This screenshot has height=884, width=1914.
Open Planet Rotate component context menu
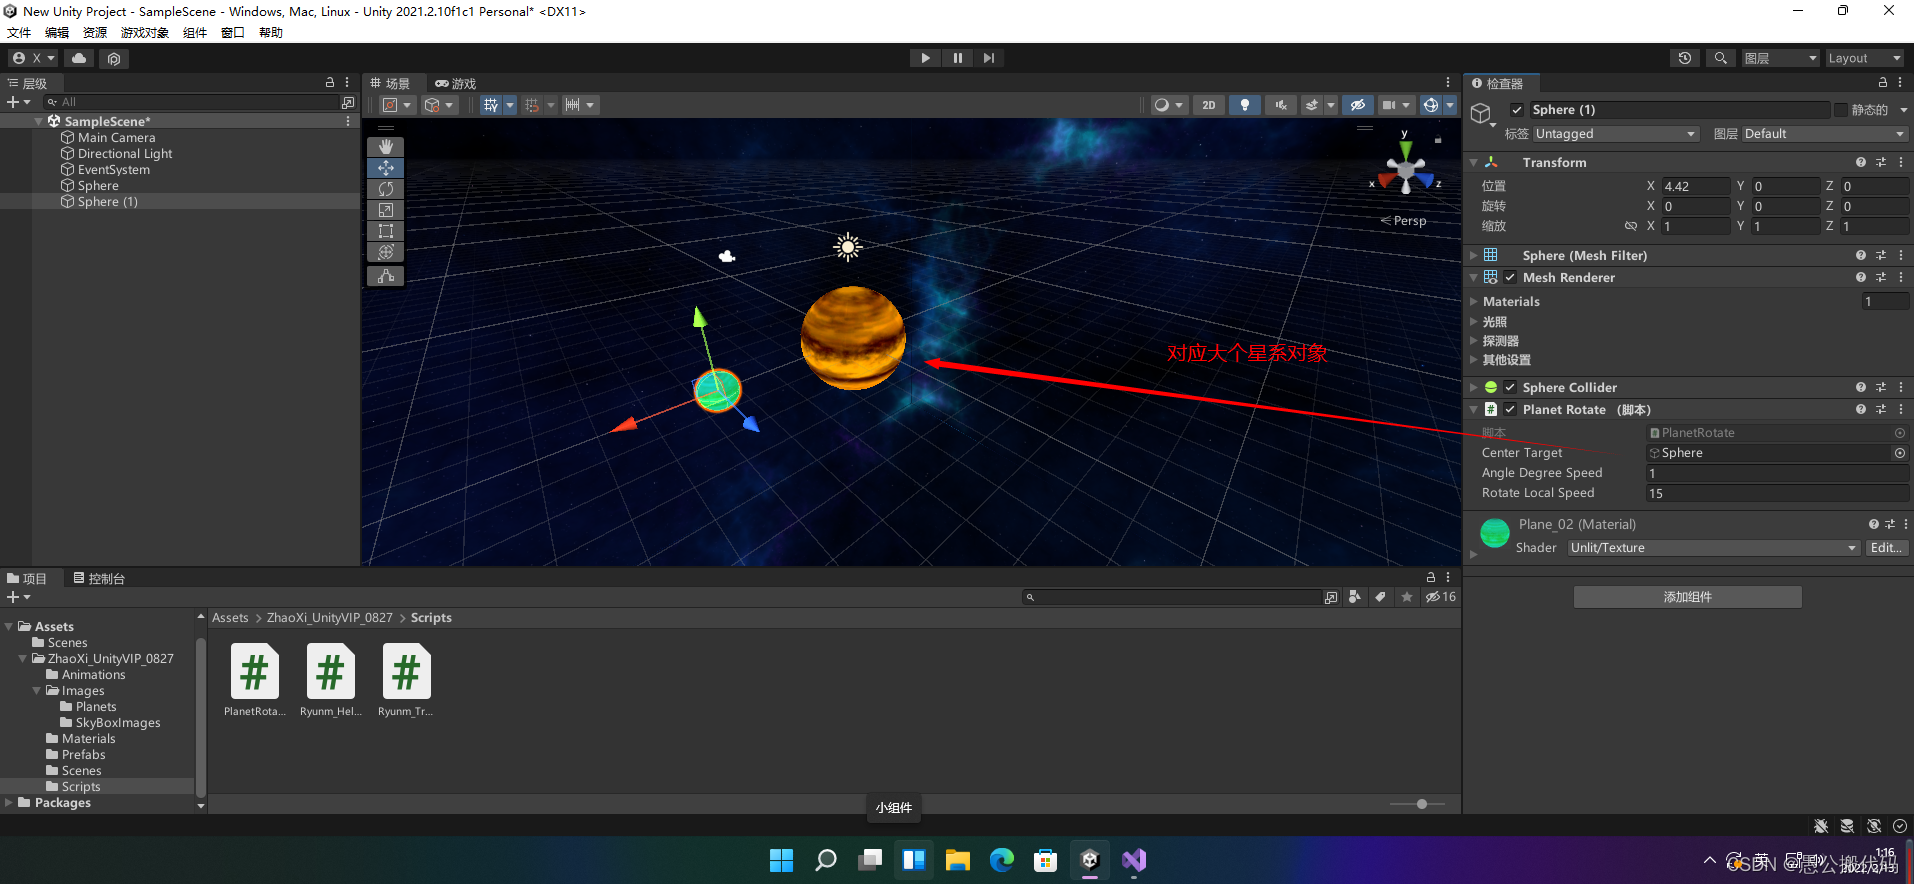(1901, 409)
